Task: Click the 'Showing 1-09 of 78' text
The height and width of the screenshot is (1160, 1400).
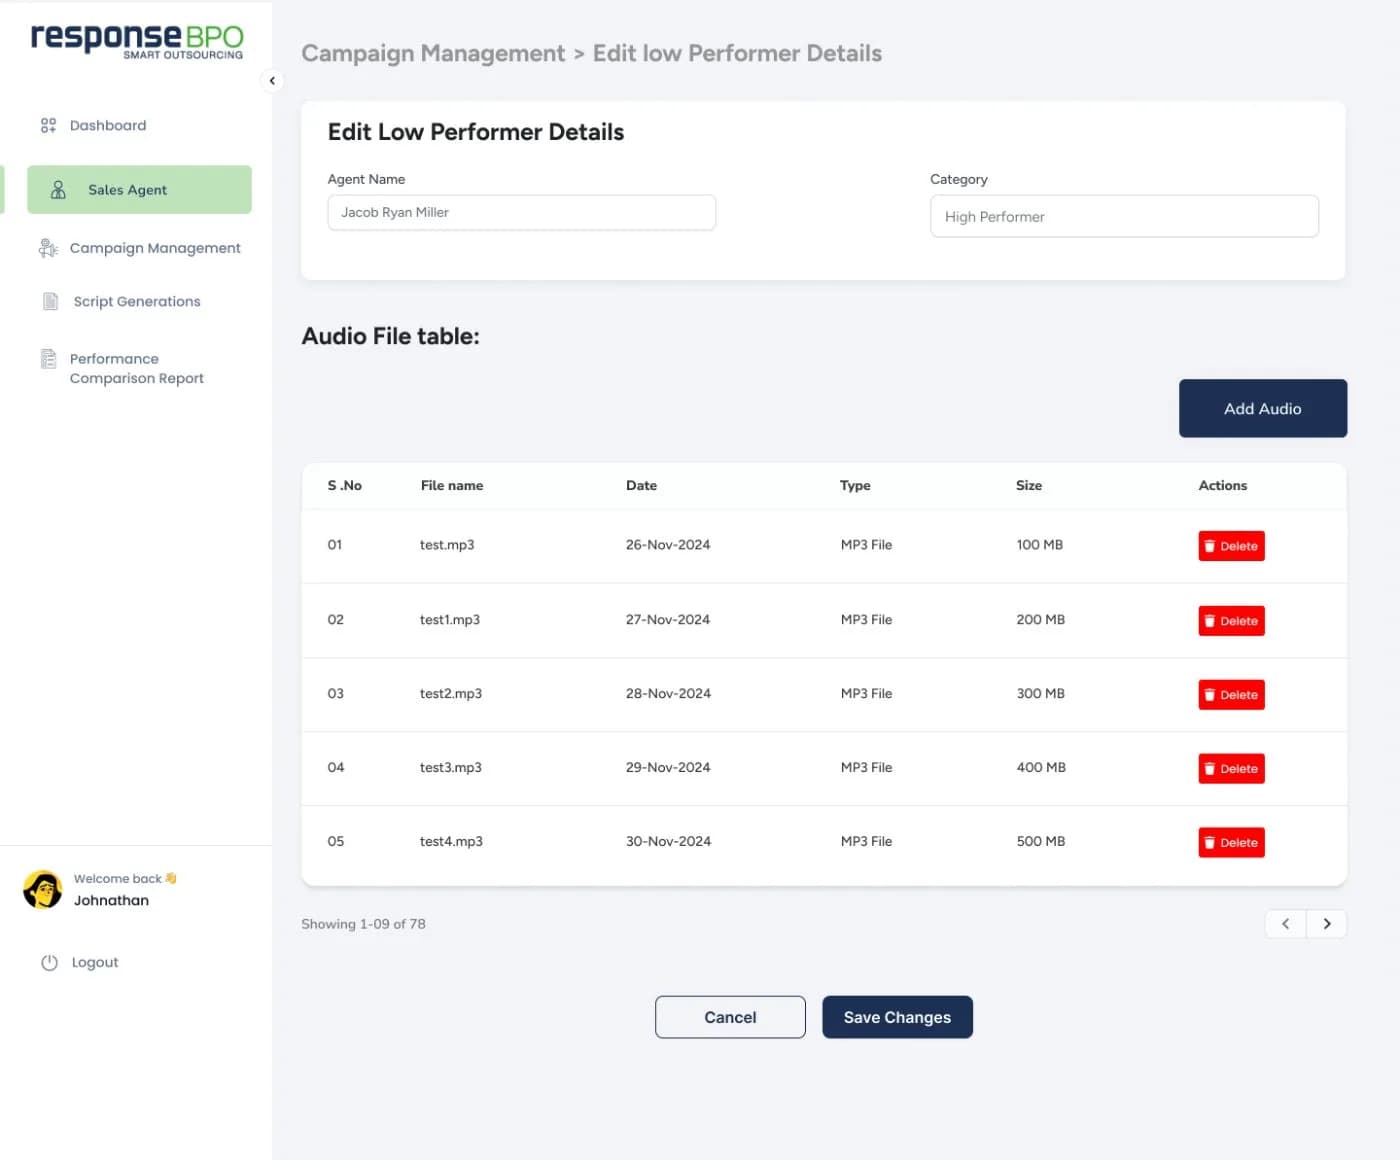Action: pos(363,924)
